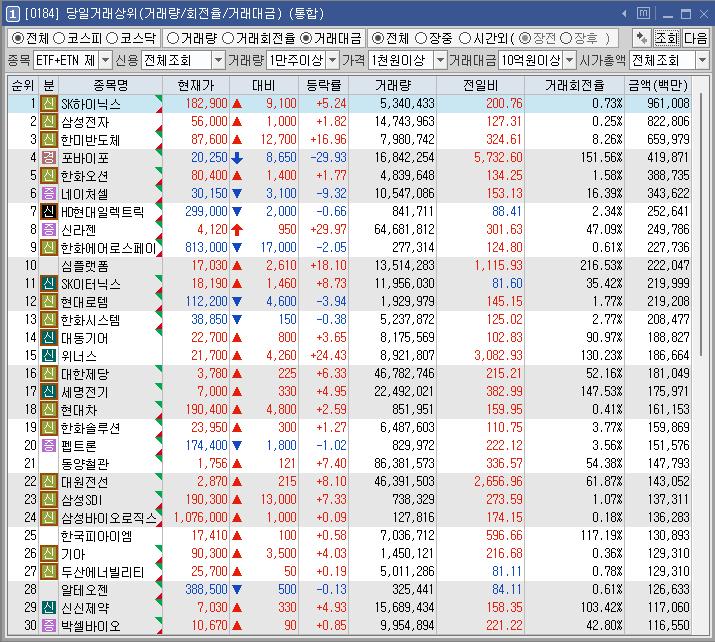The height and width of the screenshot is (642, 715).
Task: Click the 신 badge icon next to 현대차
Action: click(48, 409)
